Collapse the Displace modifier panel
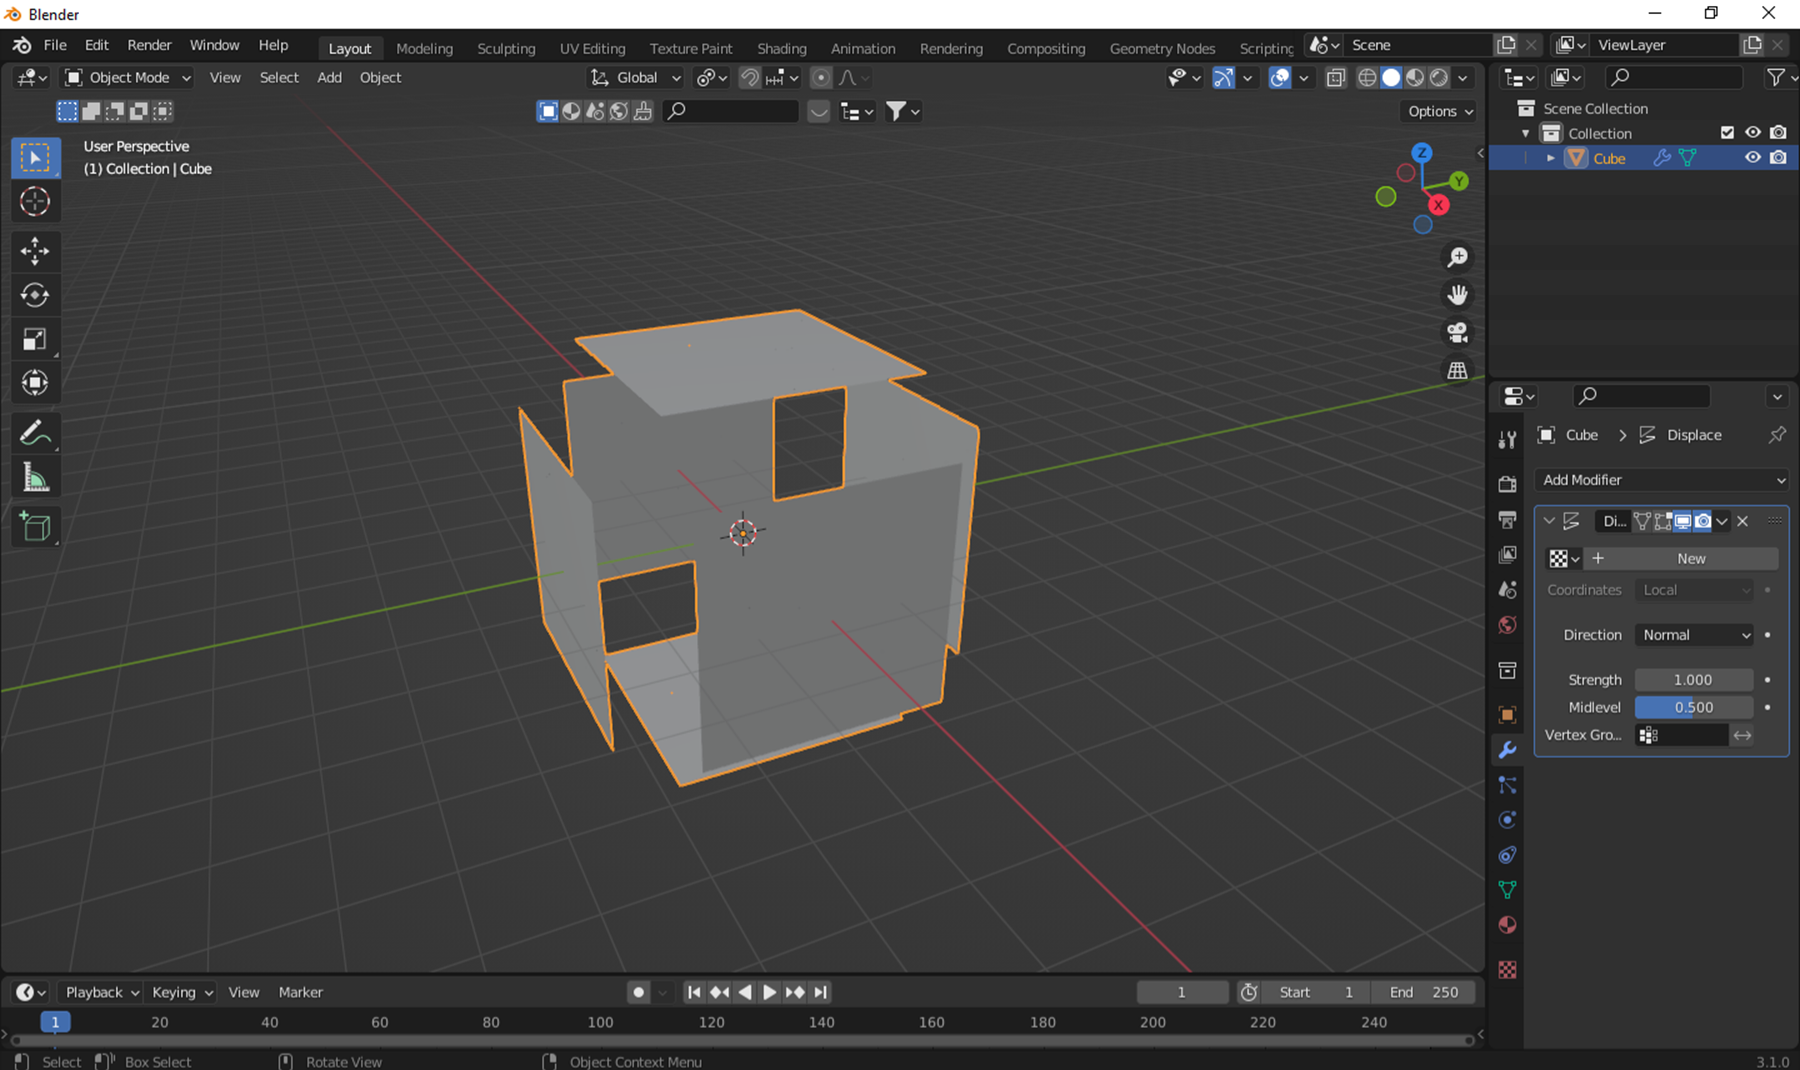1800x1070 pixels. (1549, 521)
